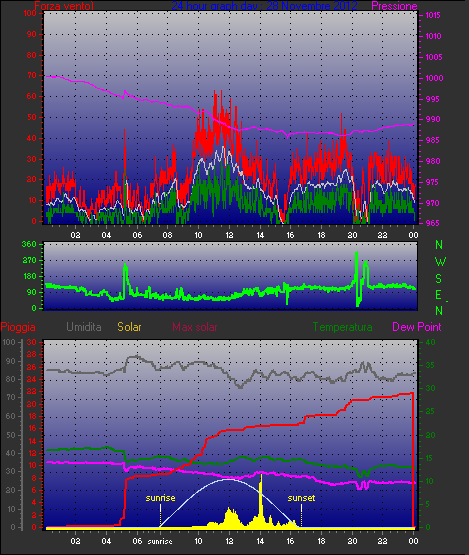Click the 'S' compass direction letter
This screenshot has width=469, height=555.
[439, 279]
